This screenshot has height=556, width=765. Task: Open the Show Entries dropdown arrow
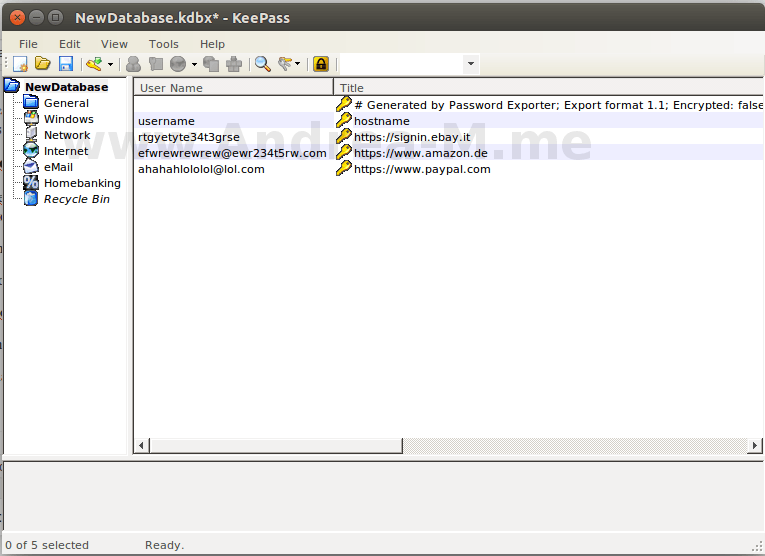coord(297,64)
